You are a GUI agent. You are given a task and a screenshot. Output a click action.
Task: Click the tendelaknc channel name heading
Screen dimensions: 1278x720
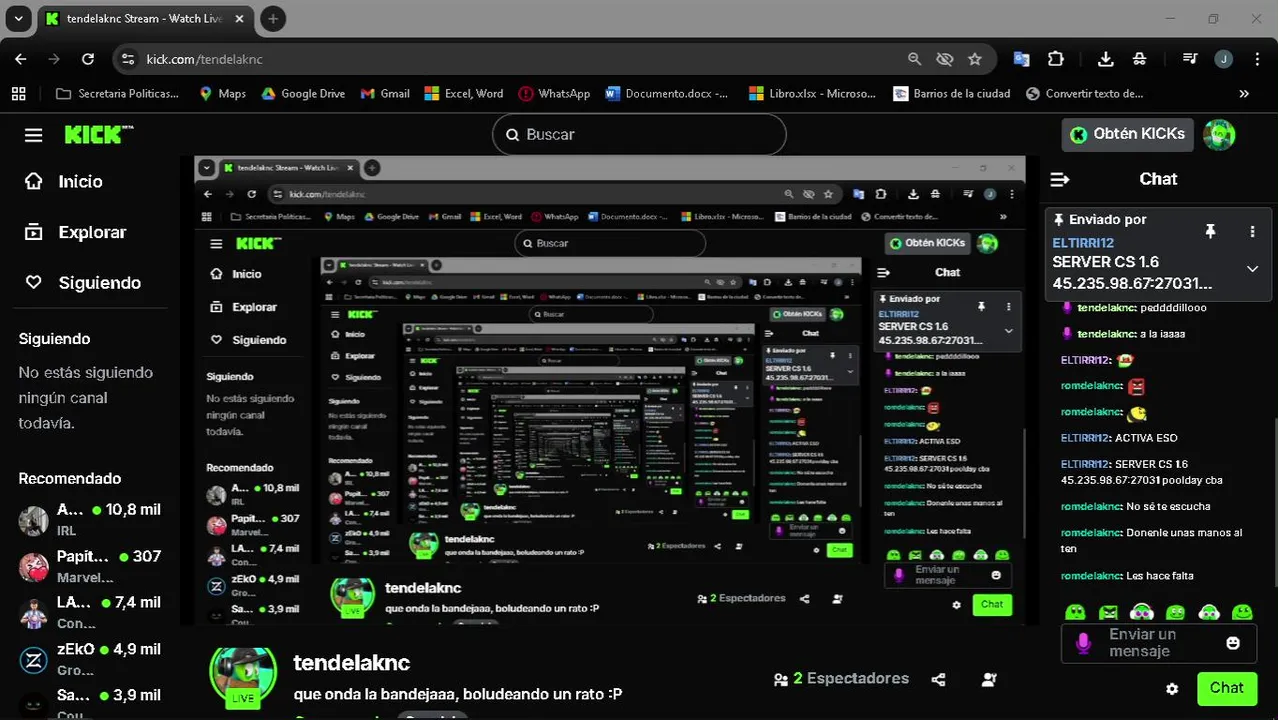click(x=351, y=662)
